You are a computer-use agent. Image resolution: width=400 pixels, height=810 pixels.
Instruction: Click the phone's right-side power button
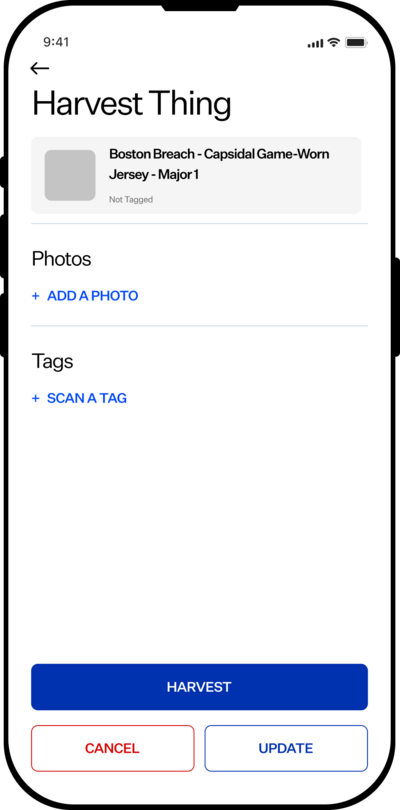[396, 307]
